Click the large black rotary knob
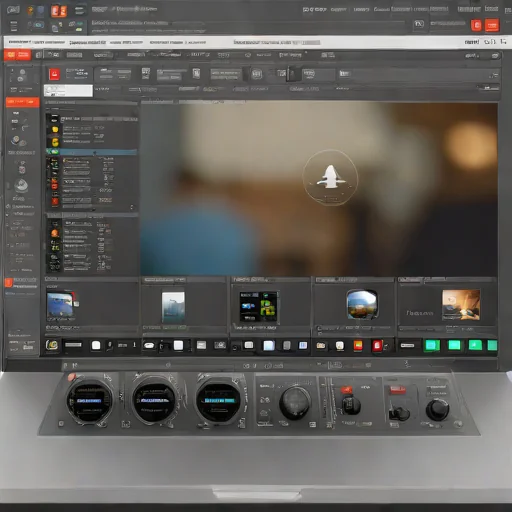512x512 pixels. (295, 403)
